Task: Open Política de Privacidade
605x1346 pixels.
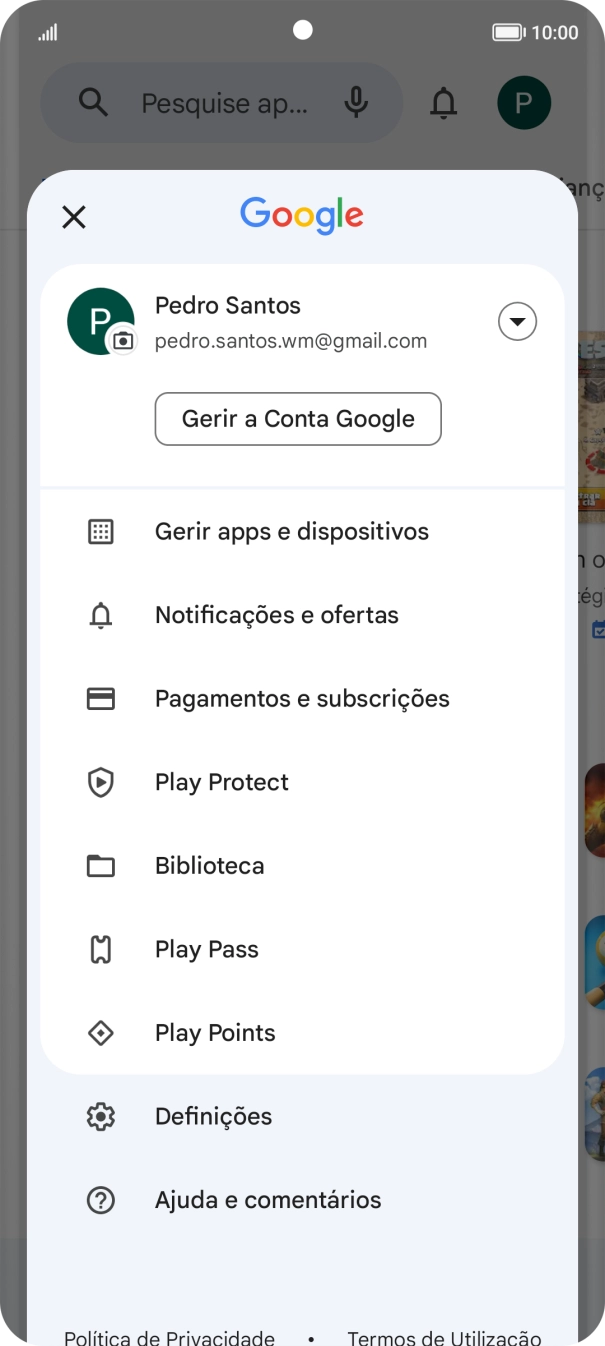Action: (169, 1336)
